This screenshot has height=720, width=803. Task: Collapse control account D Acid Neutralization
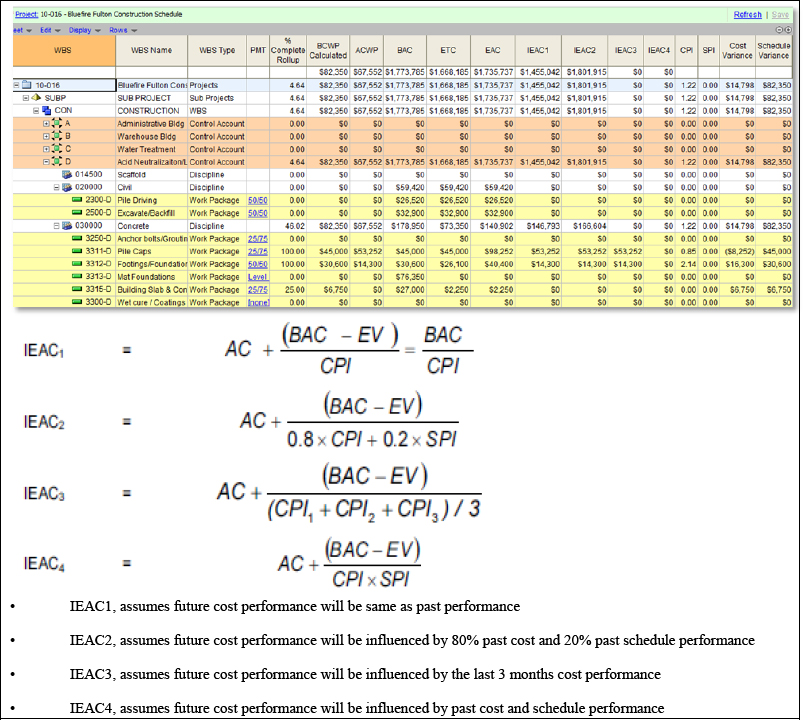(46, 162)
